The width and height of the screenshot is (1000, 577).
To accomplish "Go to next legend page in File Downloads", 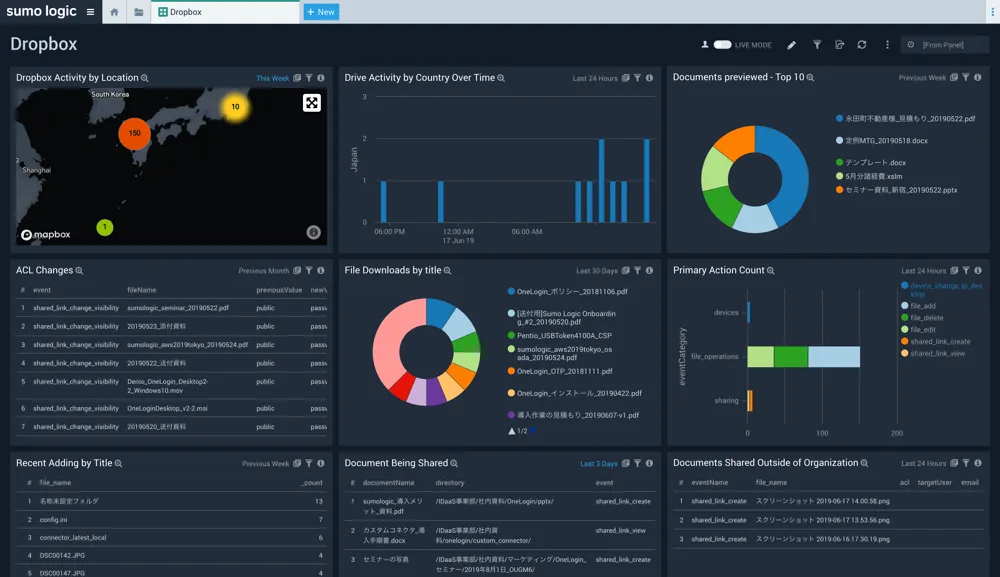I will click(x=533, y=431).
